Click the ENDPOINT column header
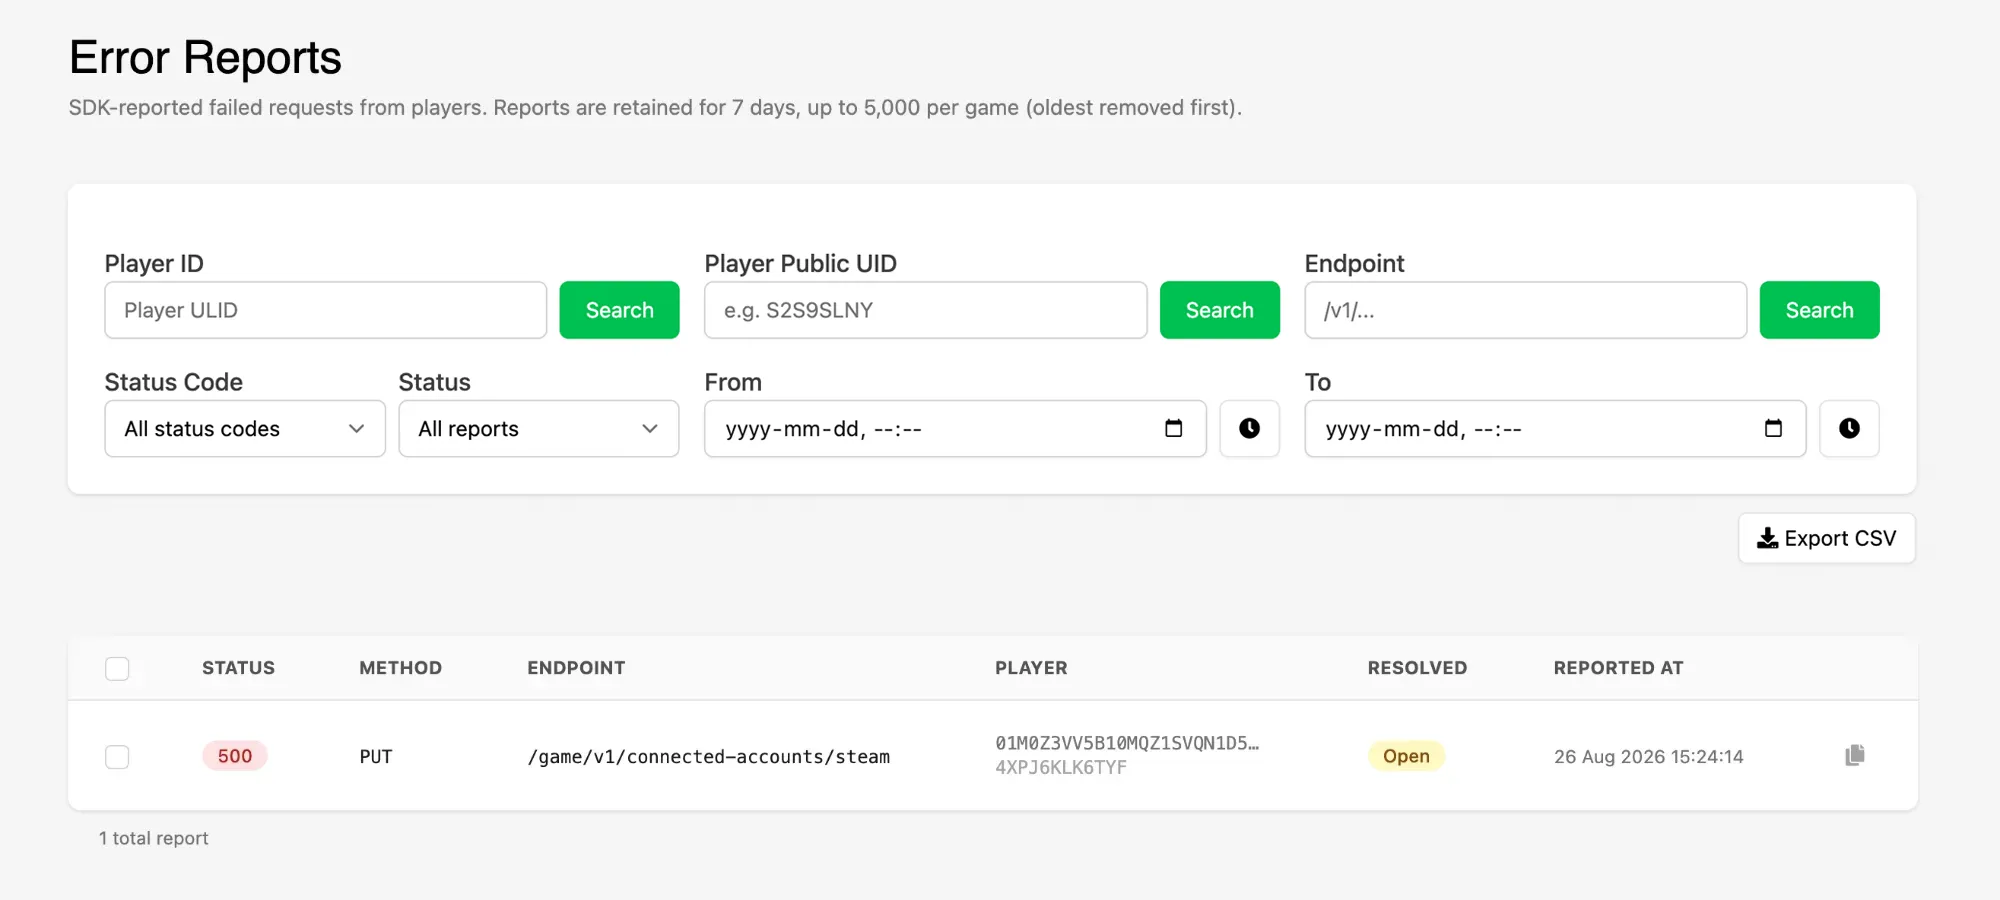This screenshot has height=900, width=2000. coord(576,668)
